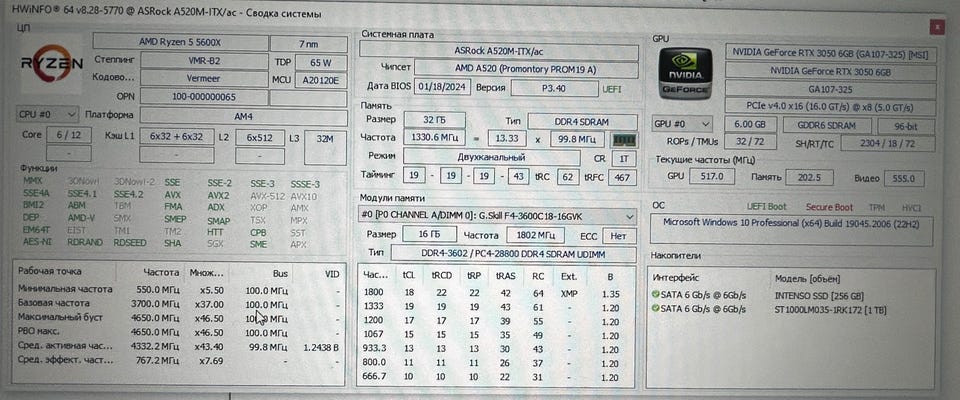Click the AMD Ryzen 5 5600X name field
This screenshot has width=960, height=400.
click(180, 42)
